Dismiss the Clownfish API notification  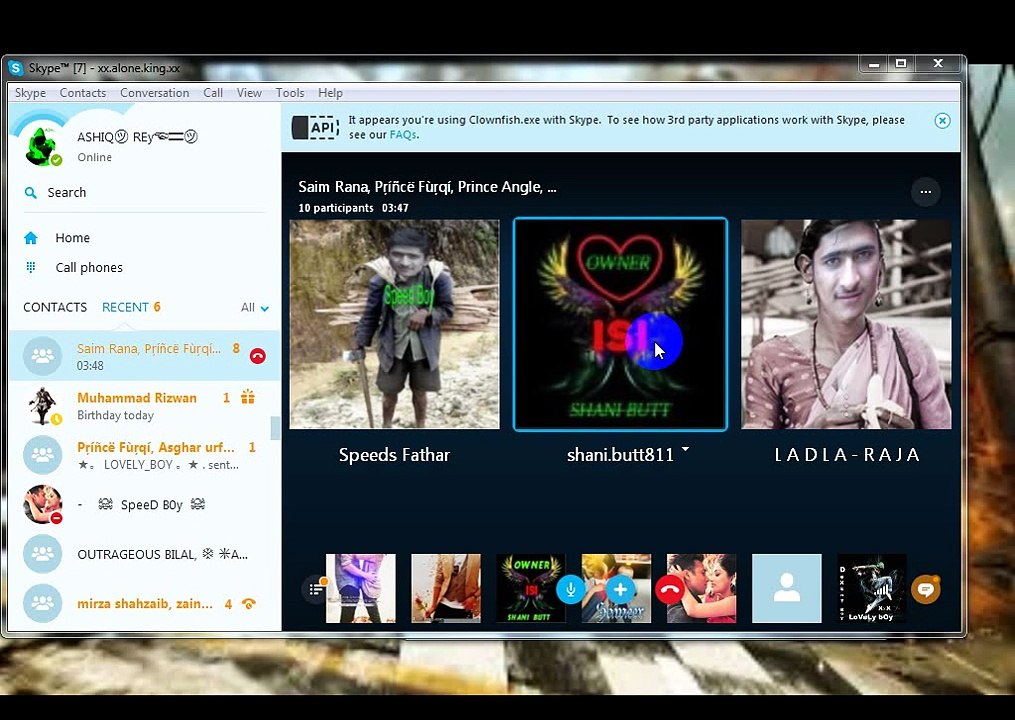942,120
